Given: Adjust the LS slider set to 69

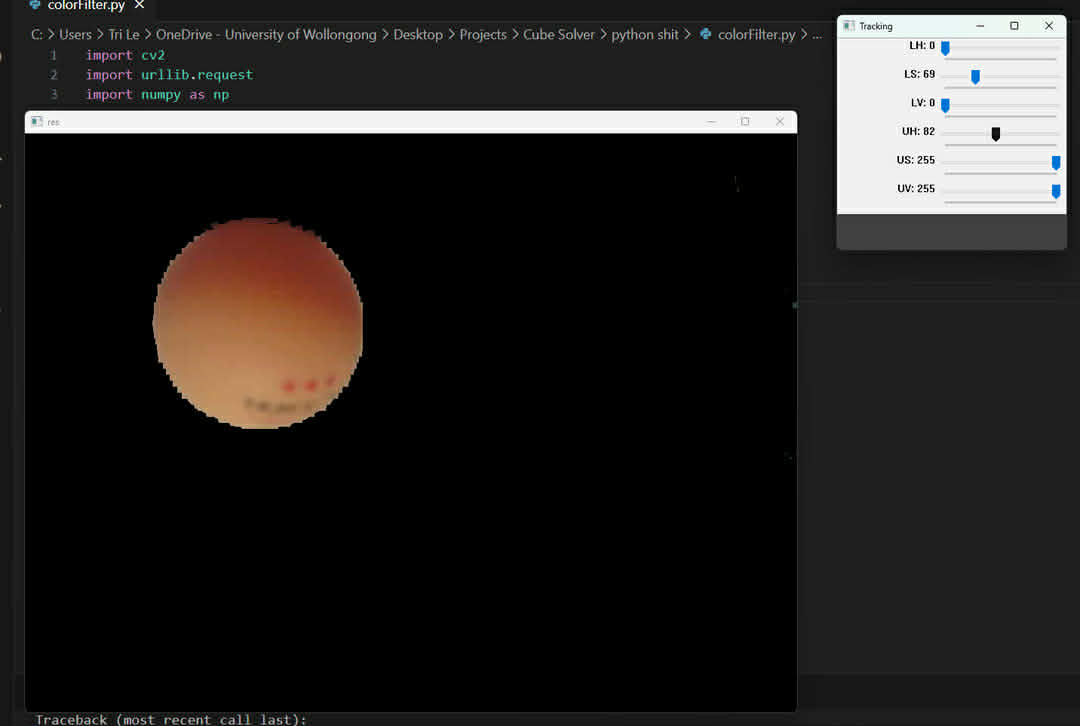Looking at the screenshot, I should click(974, 75).
